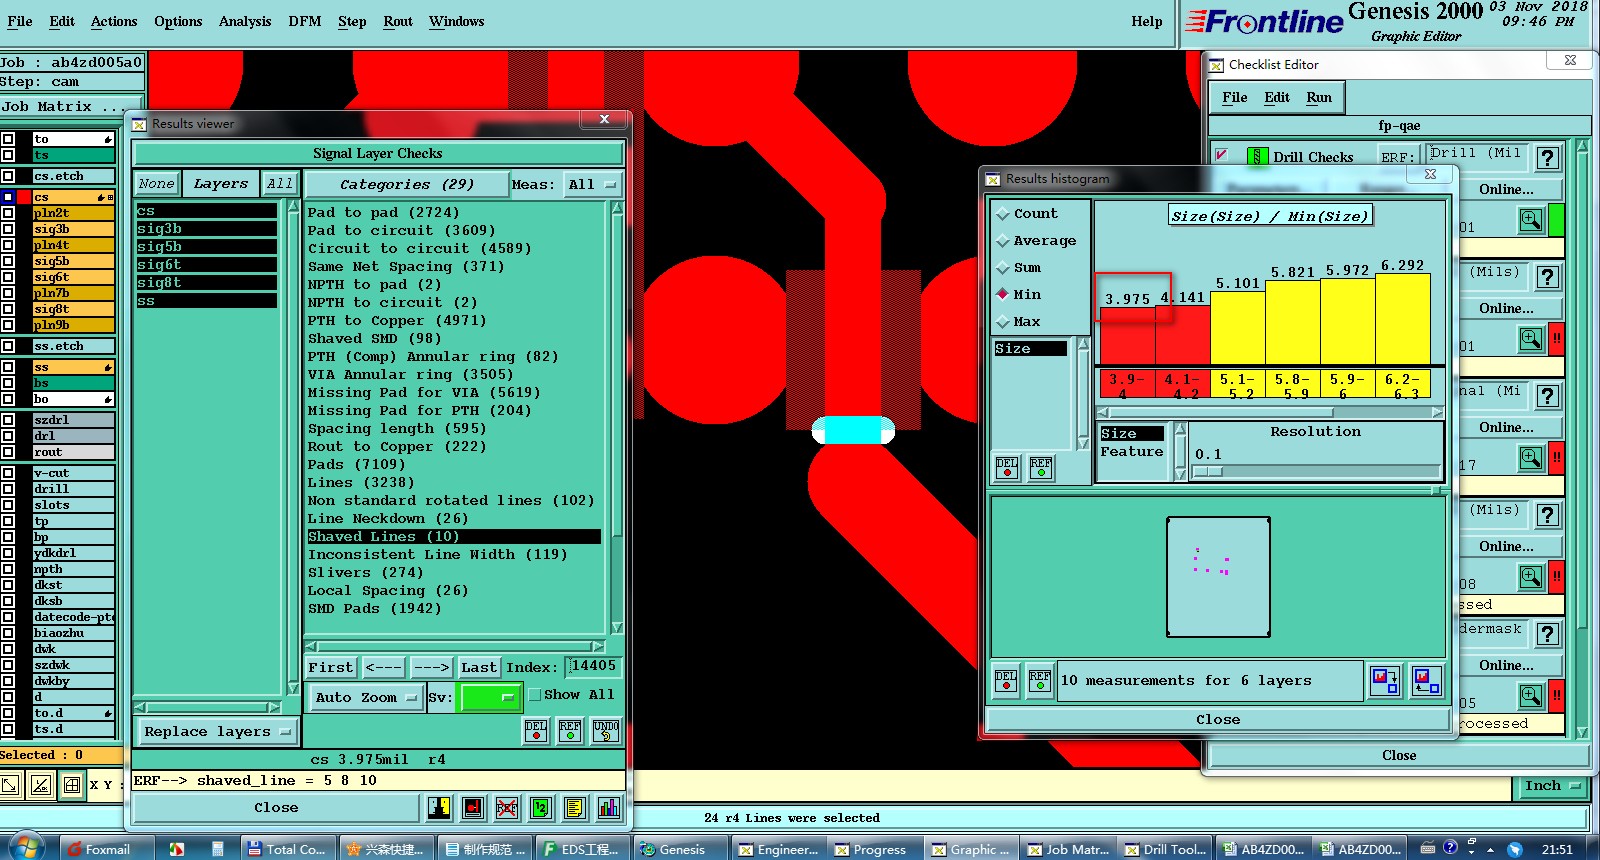
Task: Click magnifier icon beside green status indicator
Action: click(x=1531, y=220)
